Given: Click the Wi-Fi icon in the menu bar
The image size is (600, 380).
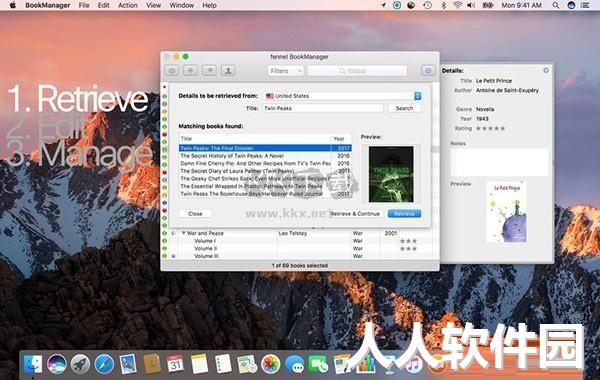Looking at the screenshot, I should pos(457,5).
